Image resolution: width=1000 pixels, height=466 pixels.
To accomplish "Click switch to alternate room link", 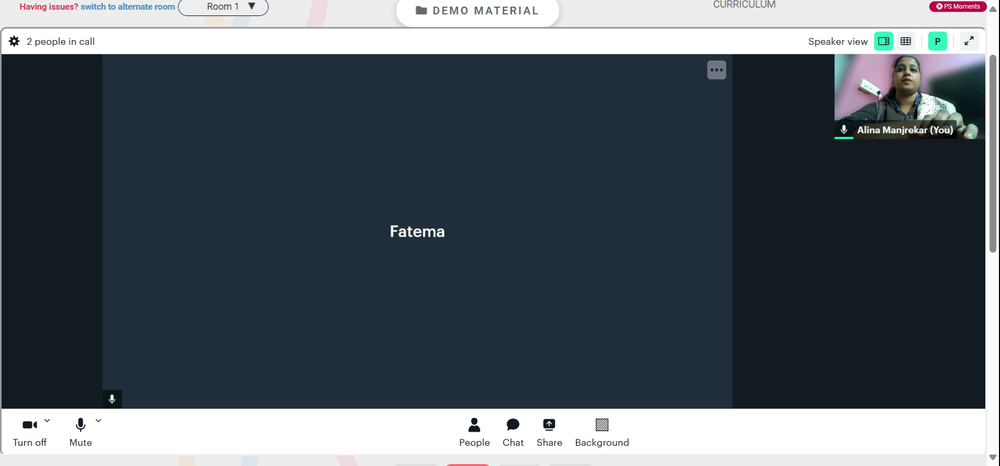I will (x=128, y=7).
